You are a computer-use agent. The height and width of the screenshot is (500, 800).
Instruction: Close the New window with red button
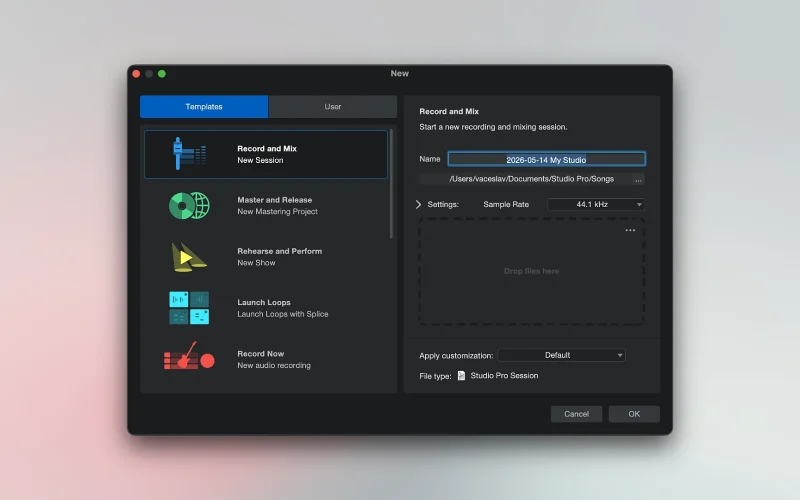click(x=136, y=74)
